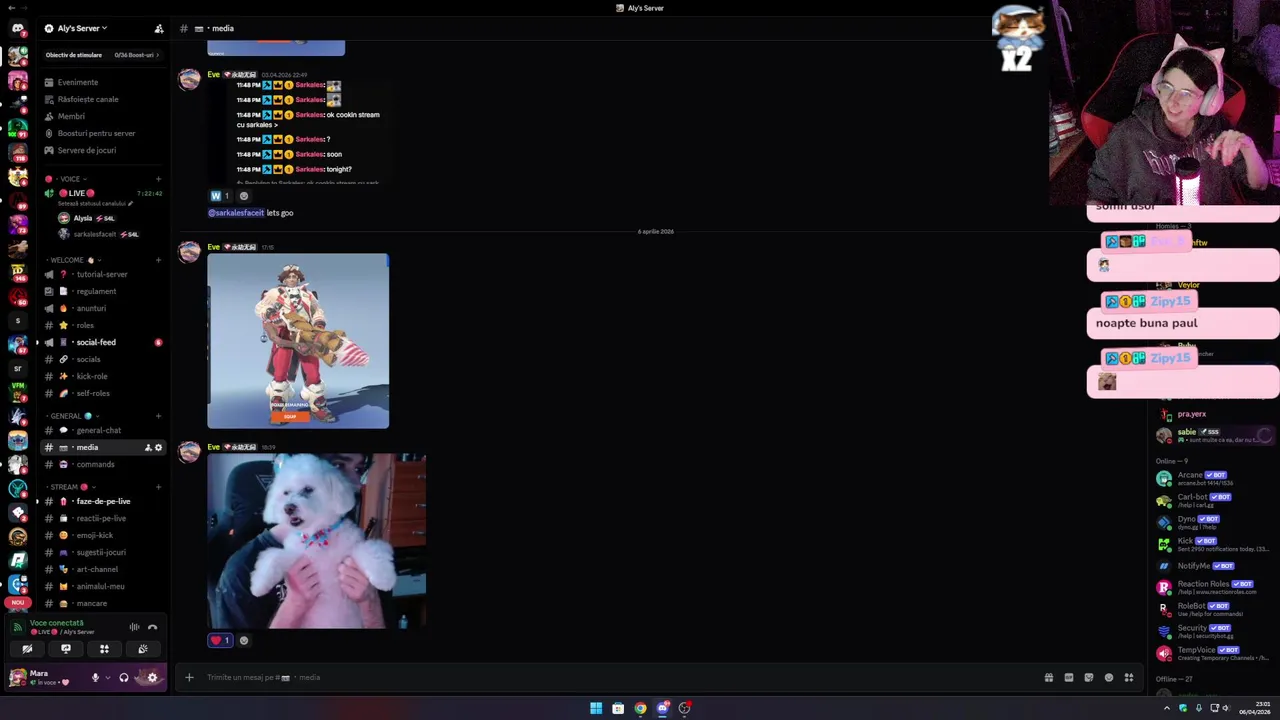Viewport: 1280px width, 720px height.
Task: Mute microphone in user panel
Action: tap(95, 677)
